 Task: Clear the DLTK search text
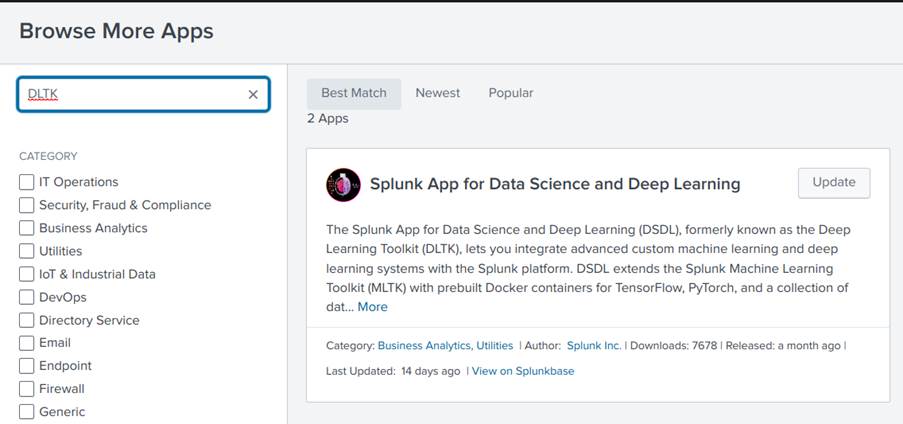(x=253, y=95)
